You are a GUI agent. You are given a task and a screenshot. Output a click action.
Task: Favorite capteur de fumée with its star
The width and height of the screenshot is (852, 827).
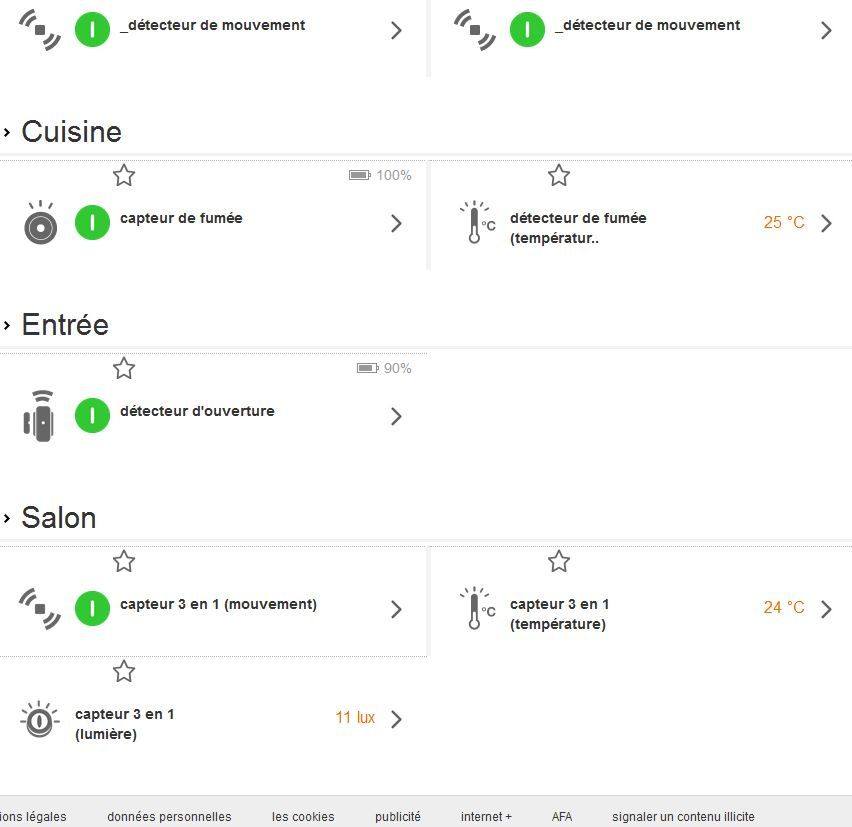[x=124, y=176]
